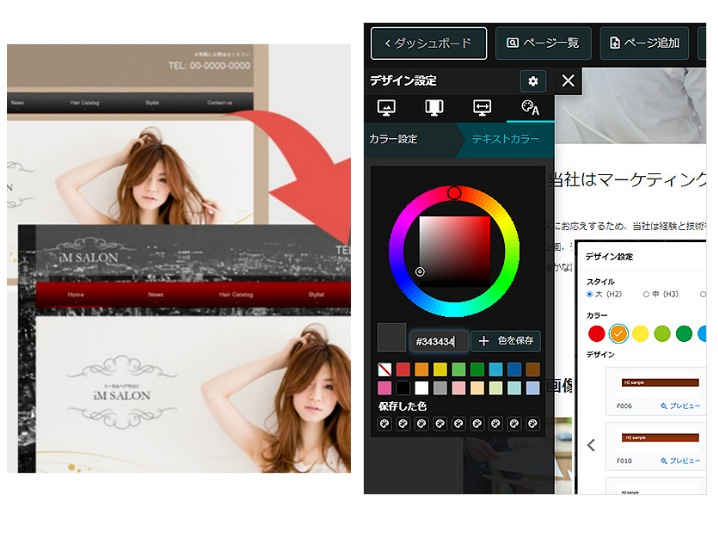Pick the pale pink preset swatch

coord(458,388)
